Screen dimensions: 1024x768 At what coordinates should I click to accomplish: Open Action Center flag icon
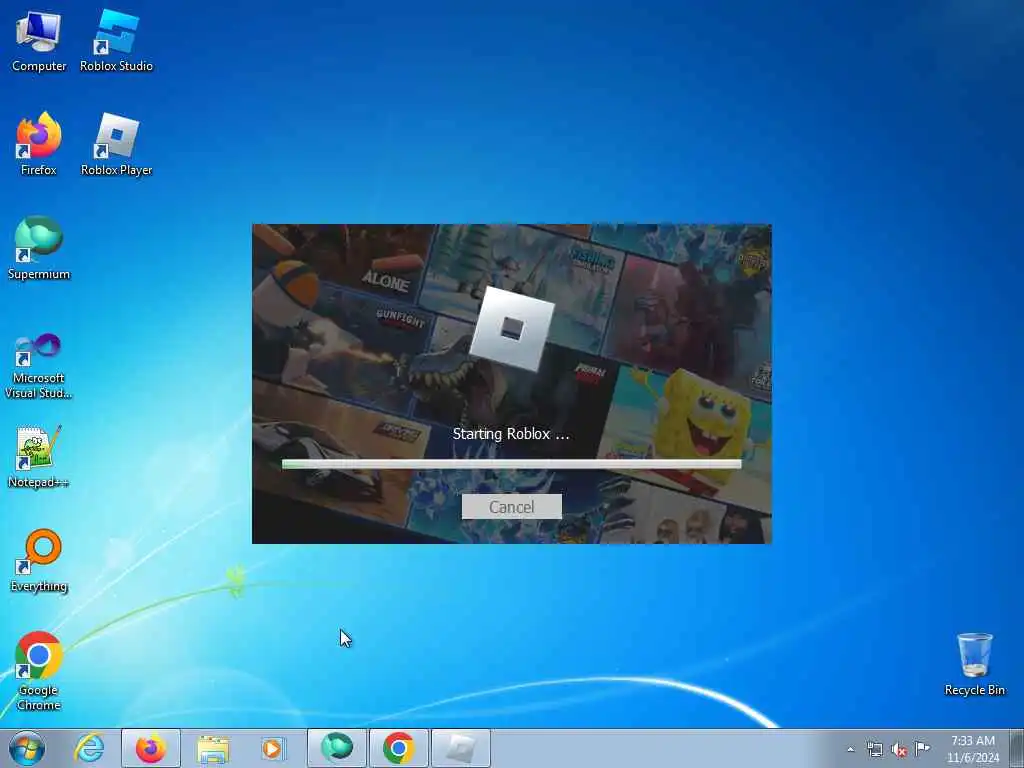click(922, 748)
